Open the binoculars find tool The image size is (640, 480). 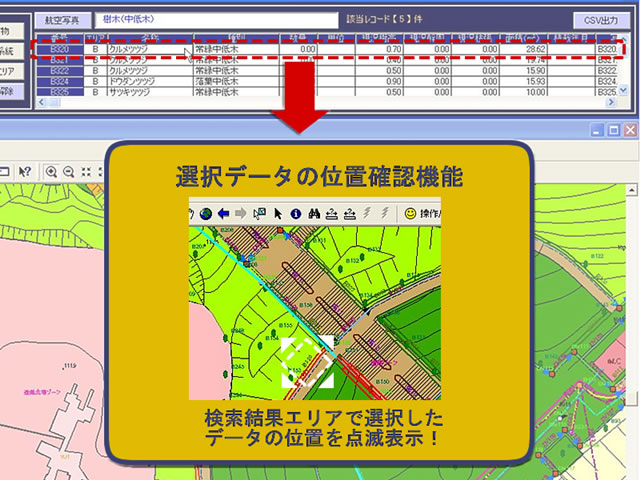[x=314, y=213]
